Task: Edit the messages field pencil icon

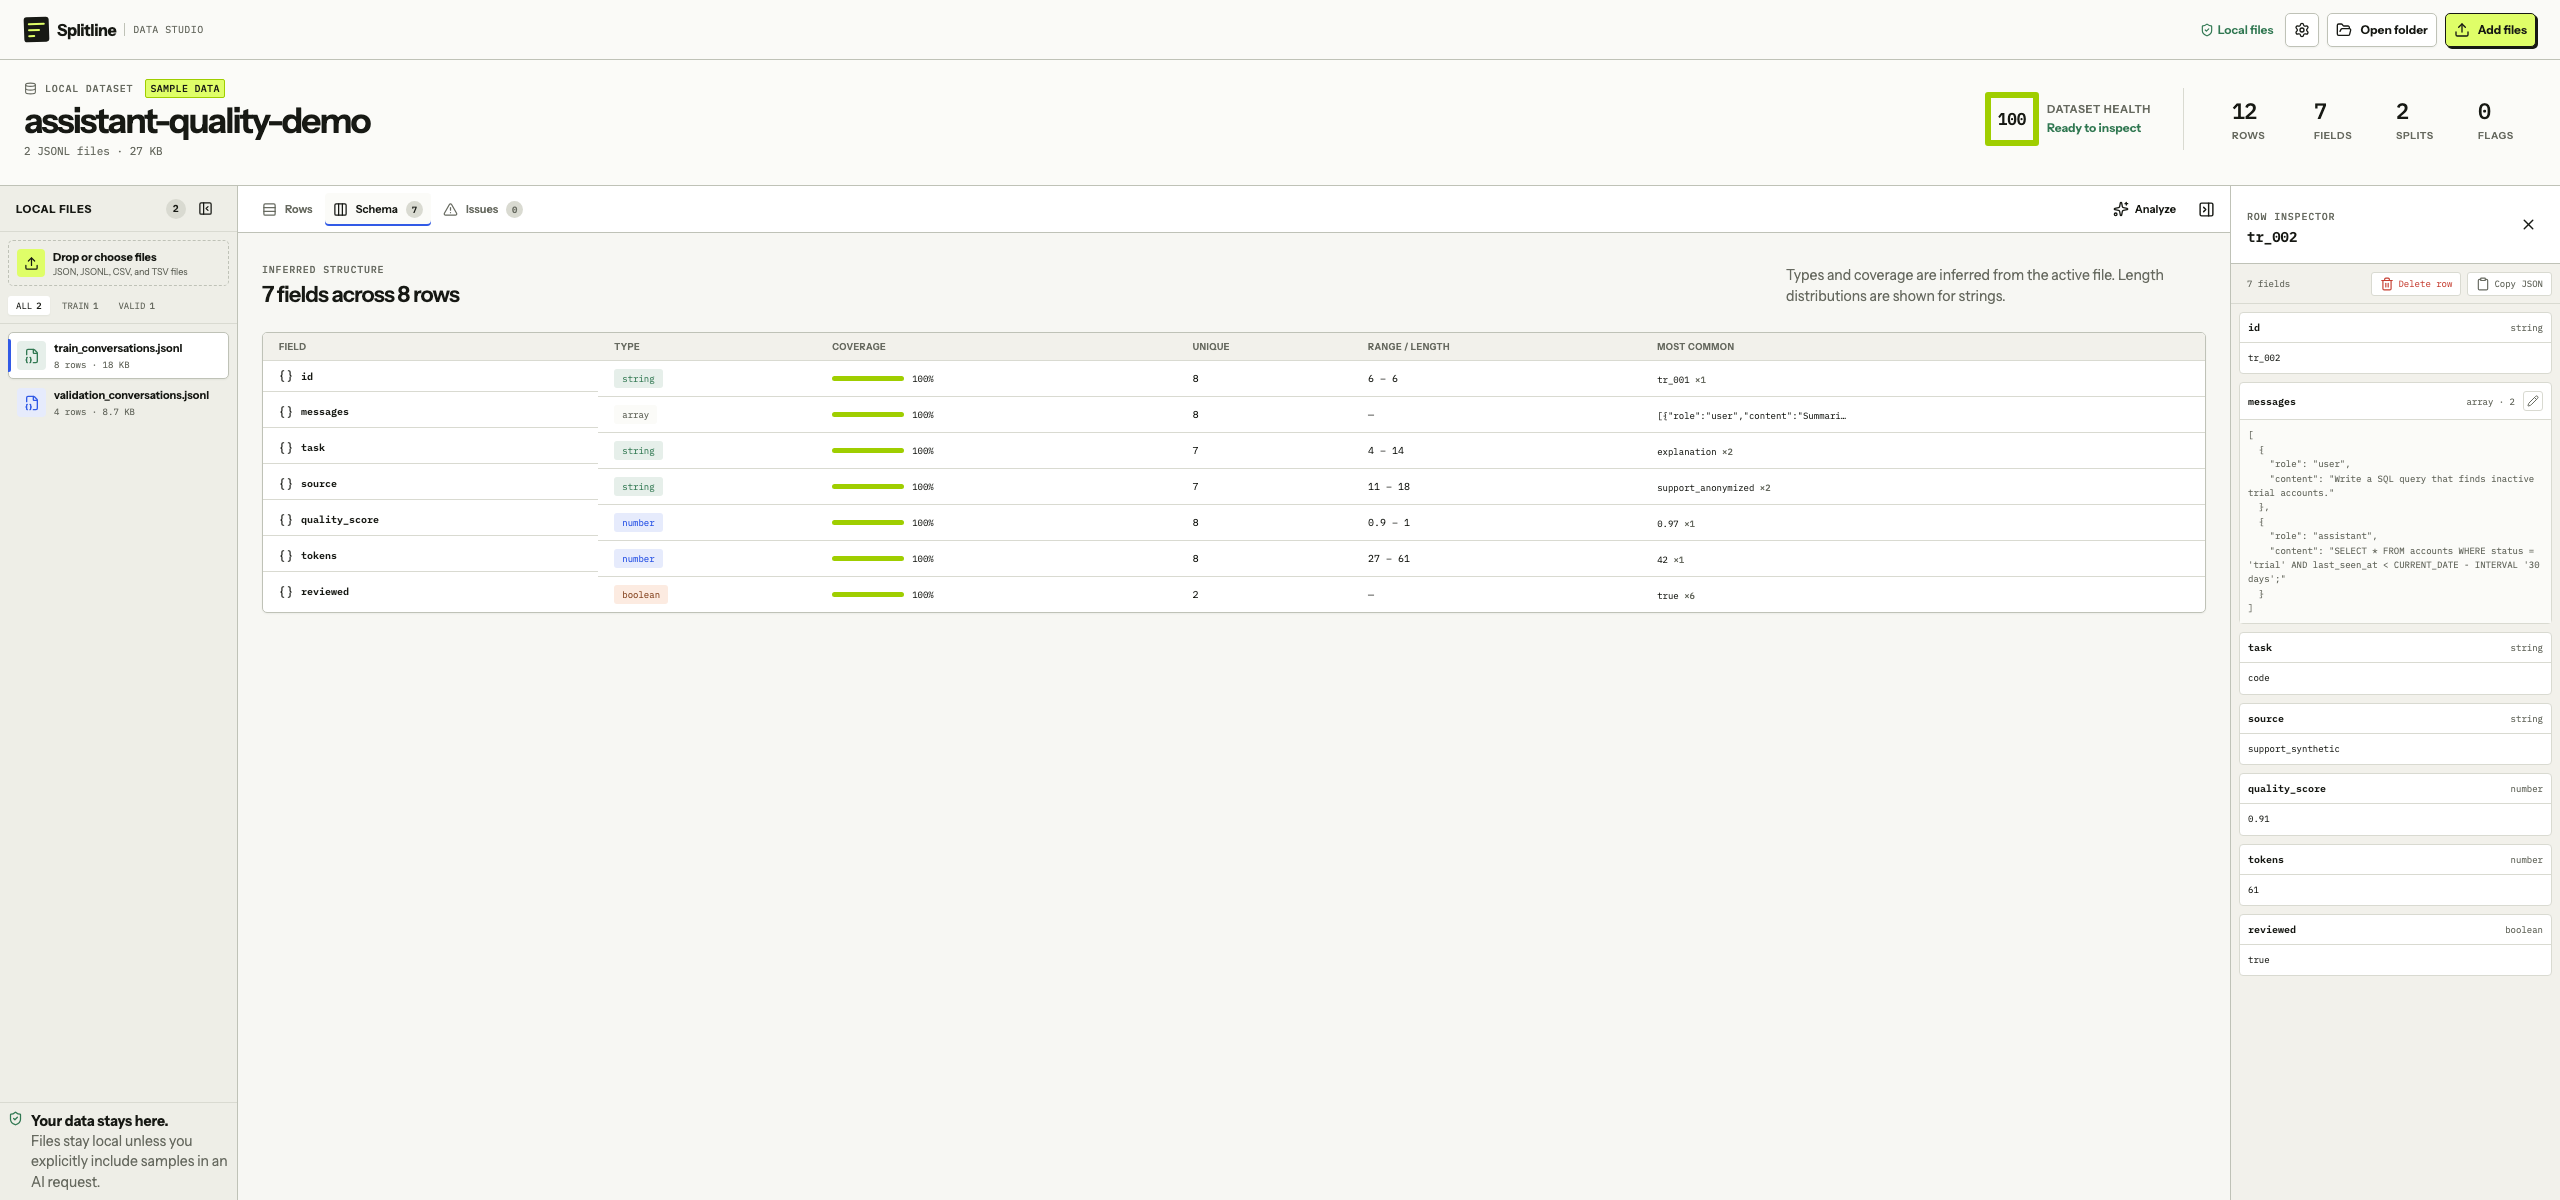Action: pos(2533,401)
